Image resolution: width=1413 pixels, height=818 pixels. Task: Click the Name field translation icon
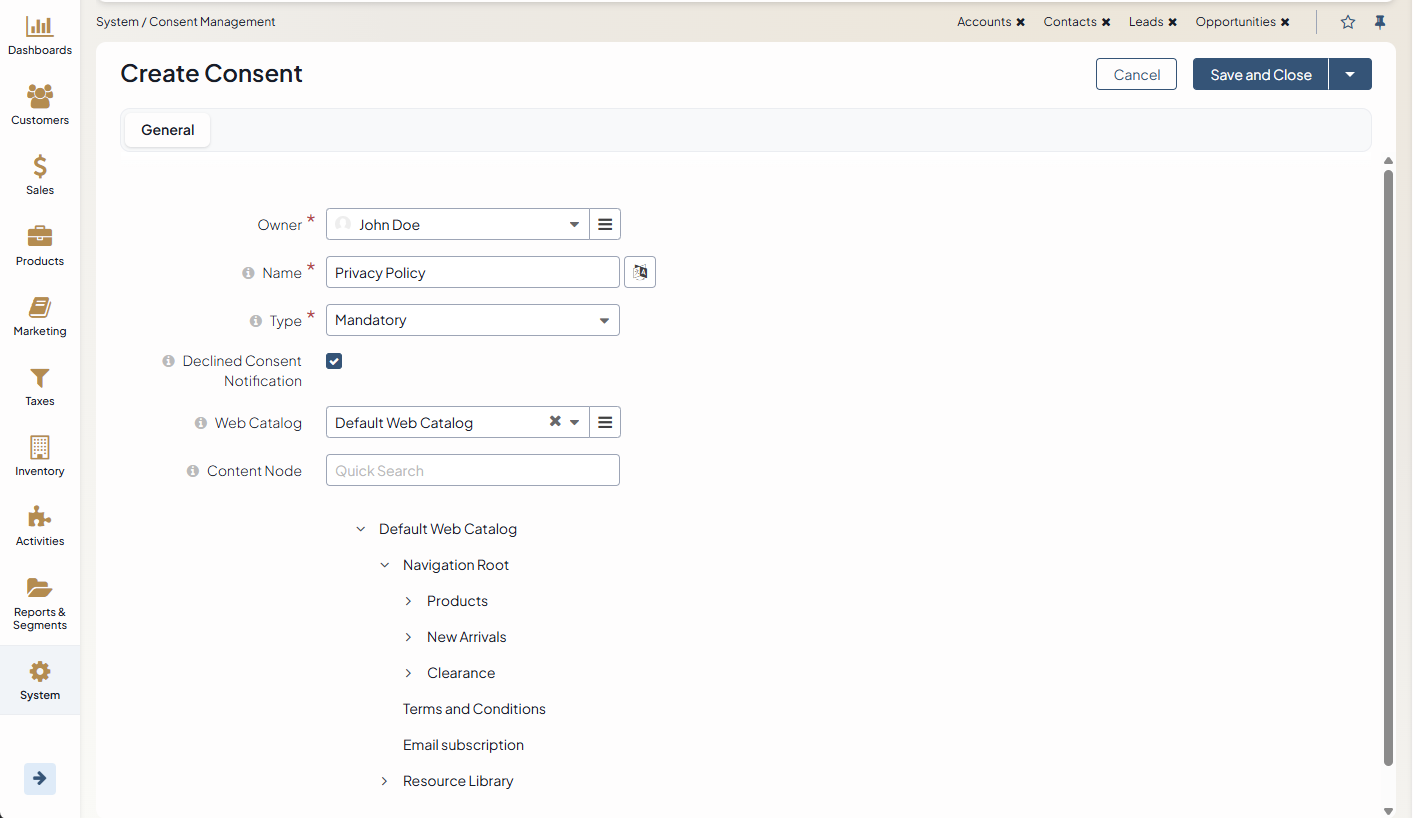point(640,272)
